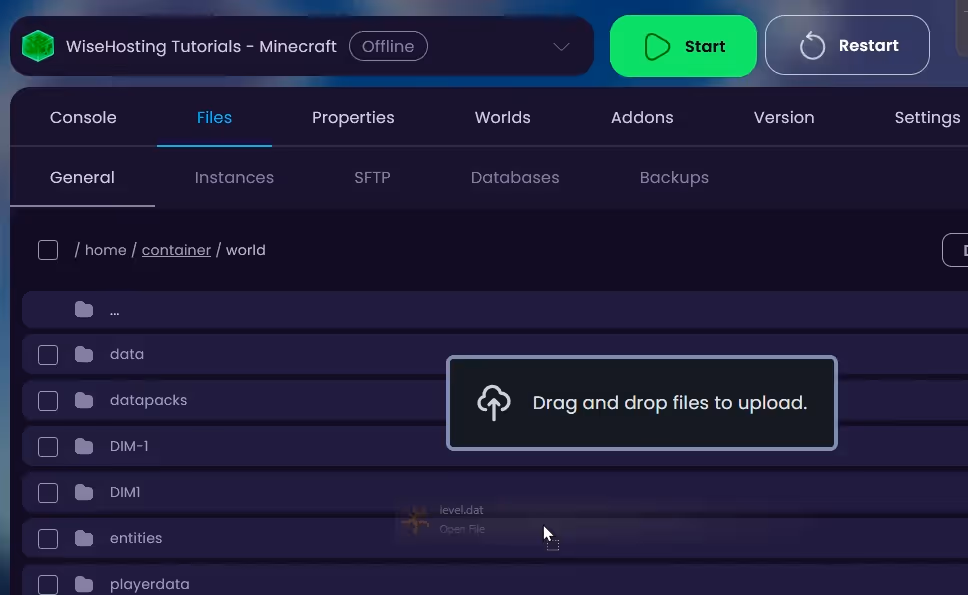This screenshot has height=595, width=968.
Task: Open the DIM-1 folder icon
Action: (x=84, y=446)
